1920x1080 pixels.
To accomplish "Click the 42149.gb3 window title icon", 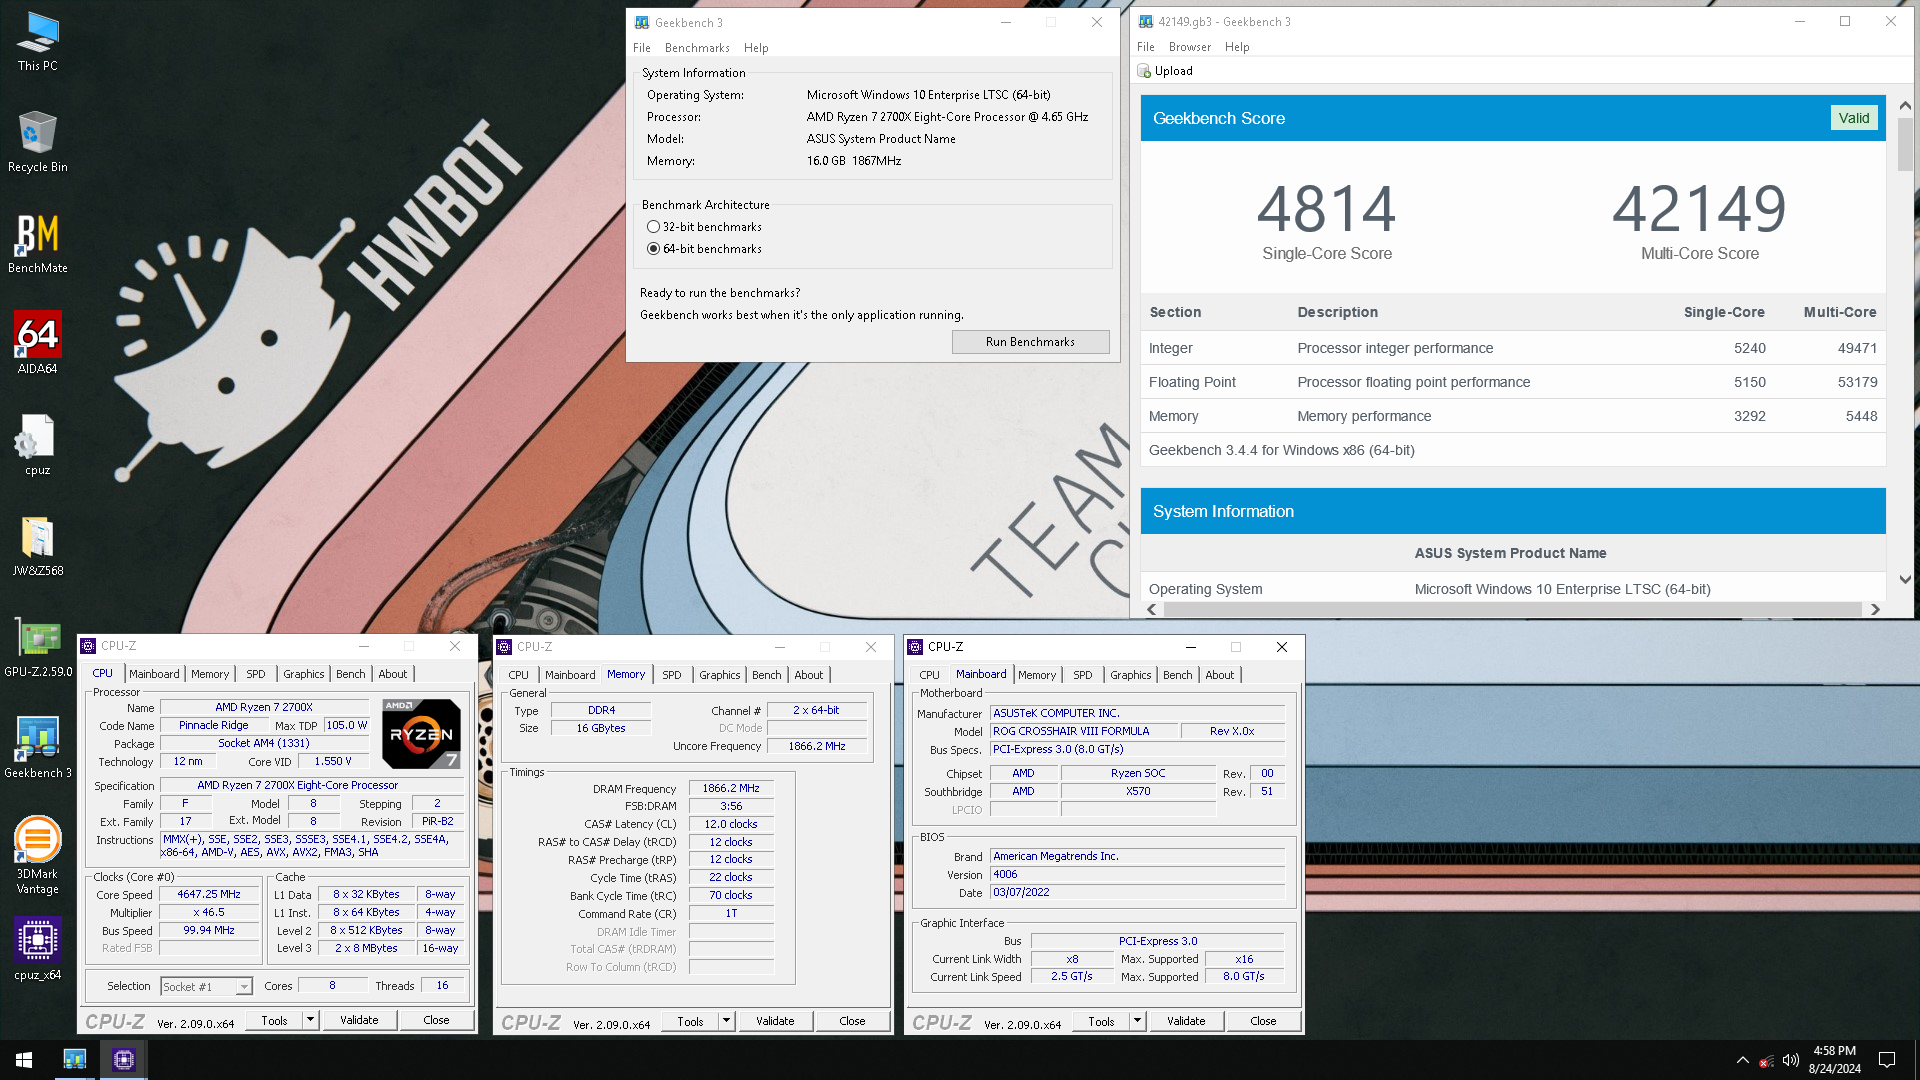I will coord(1146,21).
